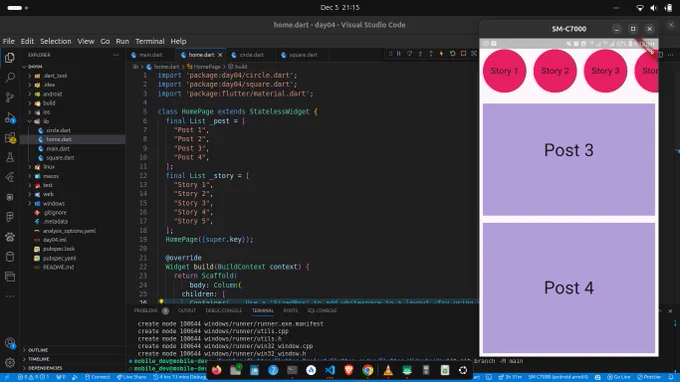The image size is (680, 382).
Task: Open square.dart in the explorer
Action: 60,158
